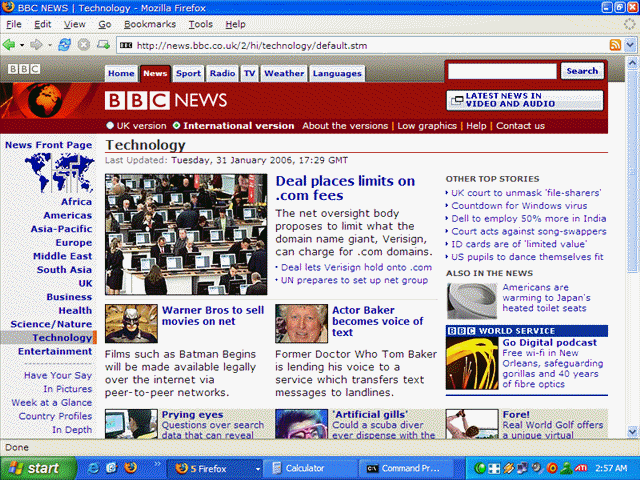
Task: Expand the Firefox taskbar group dropdown
Action: pos(258,469)
